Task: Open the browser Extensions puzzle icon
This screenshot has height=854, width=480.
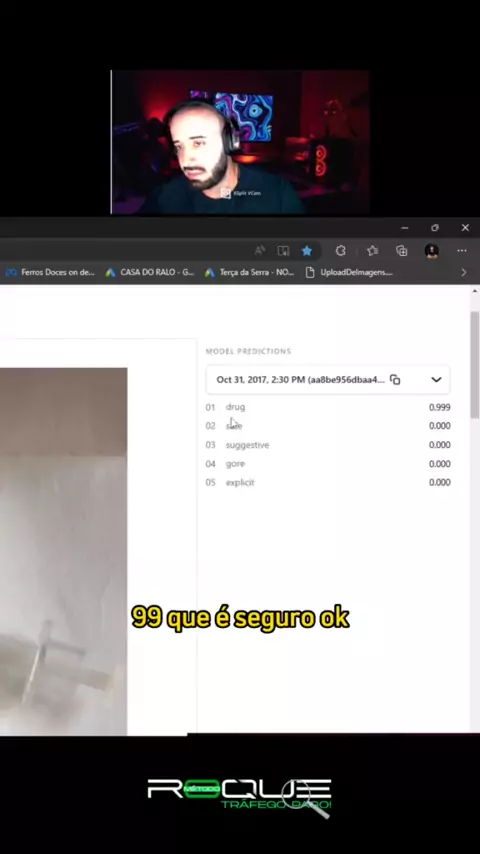Action: tap(341, 251)
